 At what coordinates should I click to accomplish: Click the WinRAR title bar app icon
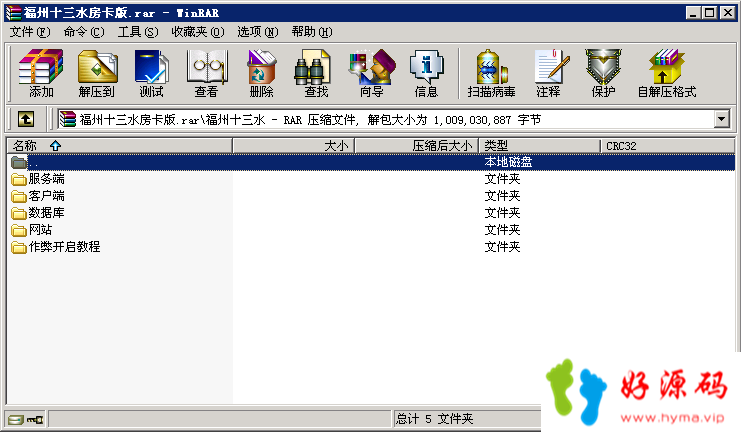click(13, 13)
